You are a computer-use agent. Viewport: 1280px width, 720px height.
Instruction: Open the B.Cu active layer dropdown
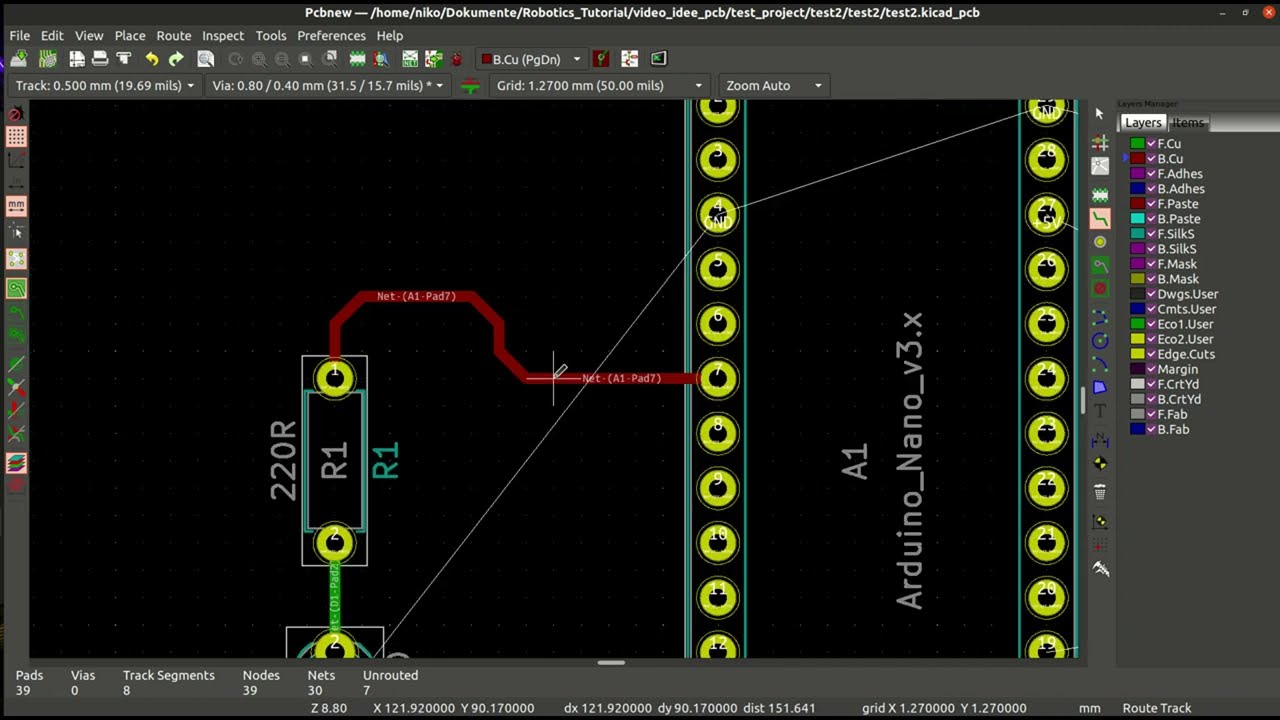click(x=530, y=59)
